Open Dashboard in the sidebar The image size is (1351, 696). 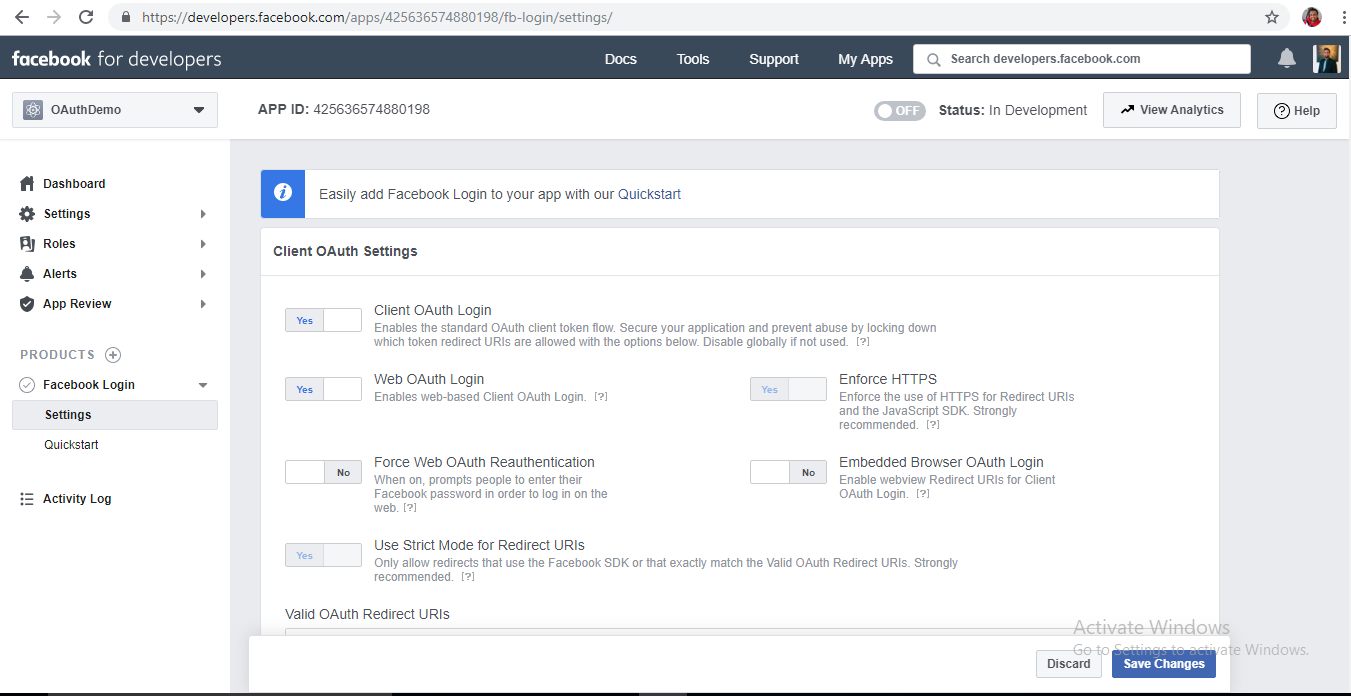tap(74, 184)
